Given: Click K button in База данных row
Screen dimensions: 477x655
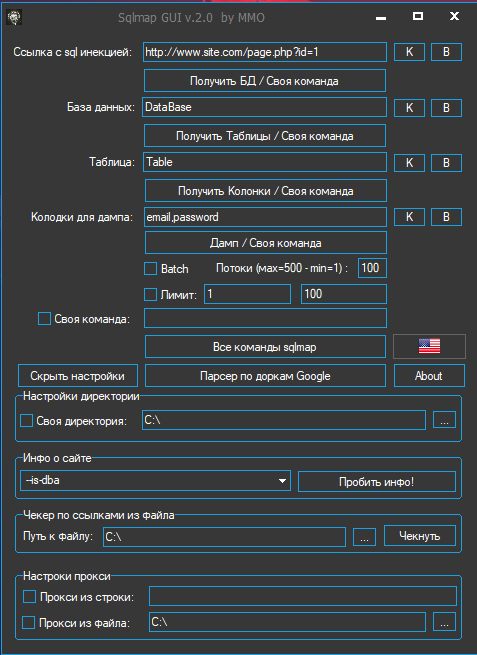Looking at the screenshot, I should pos(409,108).
